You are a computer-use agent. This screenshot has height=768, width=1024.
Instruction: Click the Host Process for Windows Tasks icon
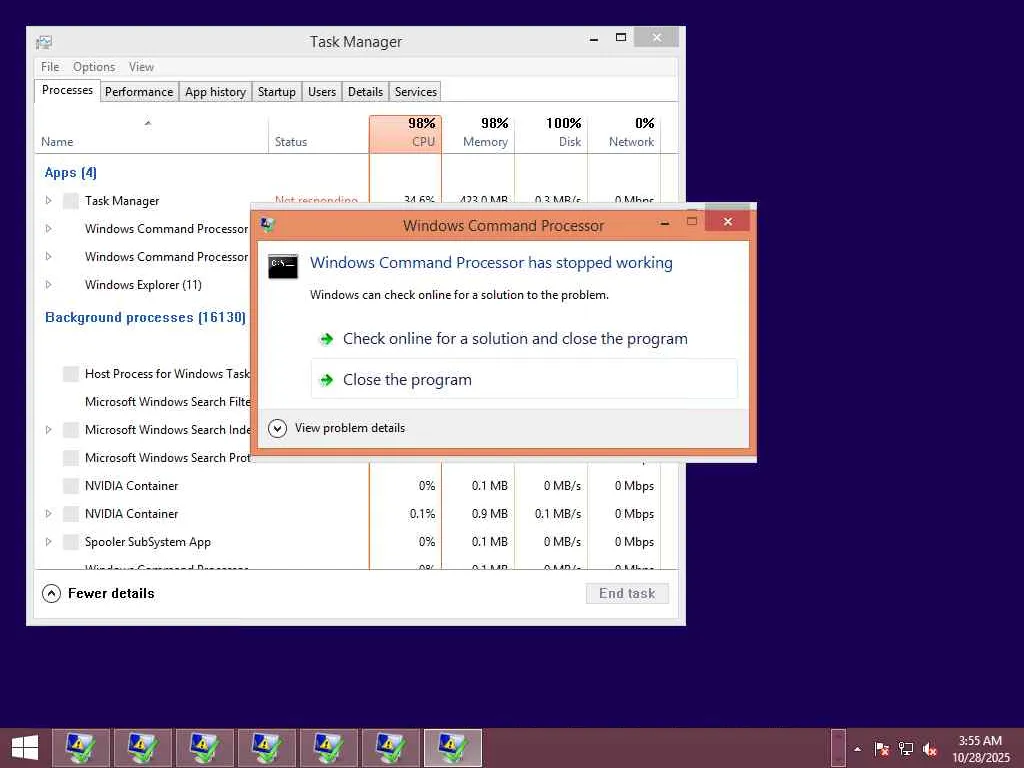click(71, 374)
